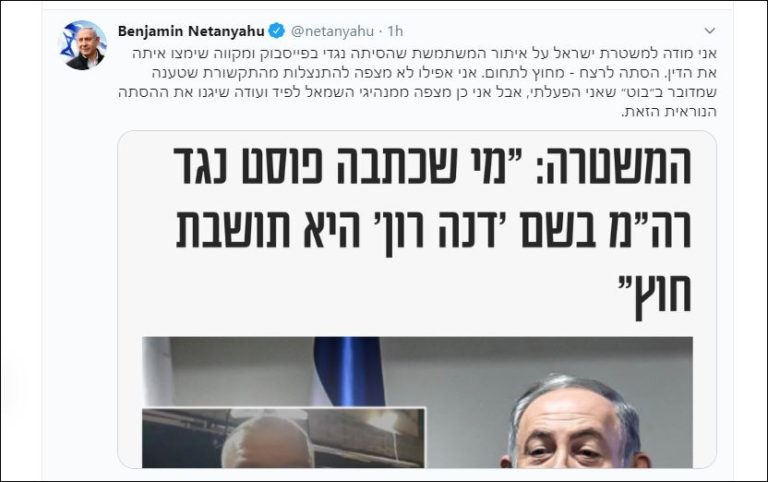Screen dimensions: 768x482
Task: Click the tweet line mentioning לפיד ועודה
Action: pos(417,92)
